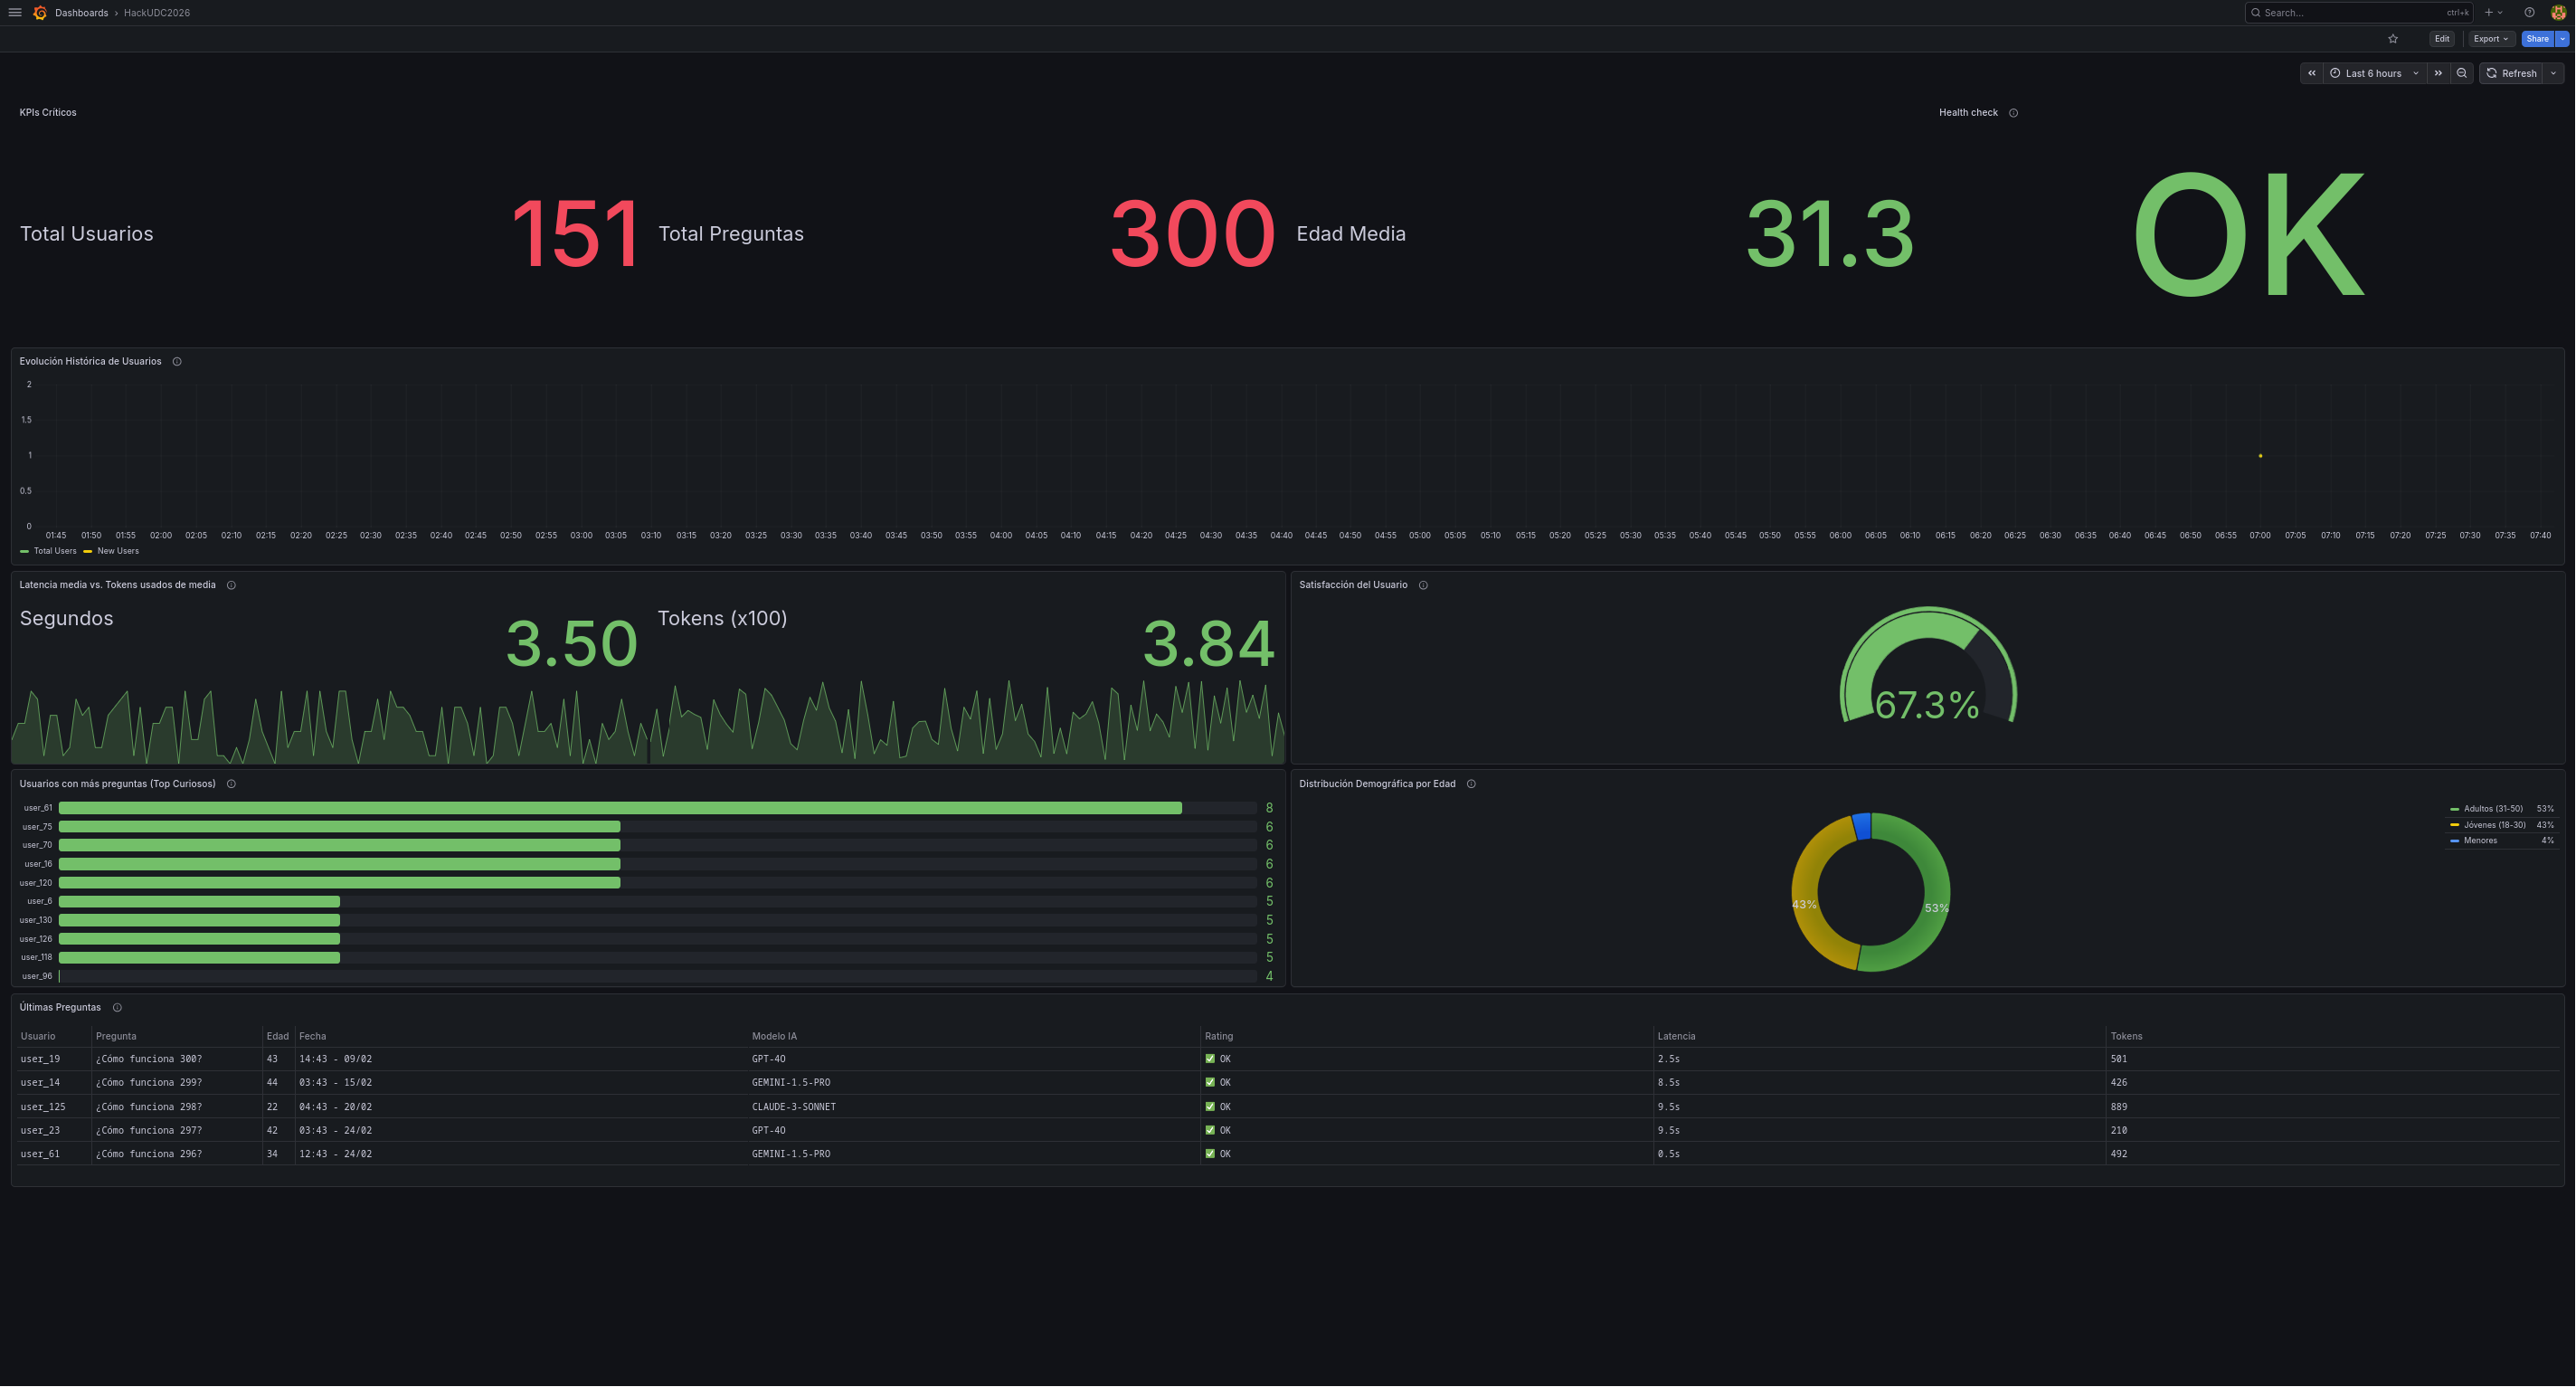This screenshot has width=2576, height=1387.
Task: Click Adultos (31-50) green legend swatch
Action: [2454, 809]
